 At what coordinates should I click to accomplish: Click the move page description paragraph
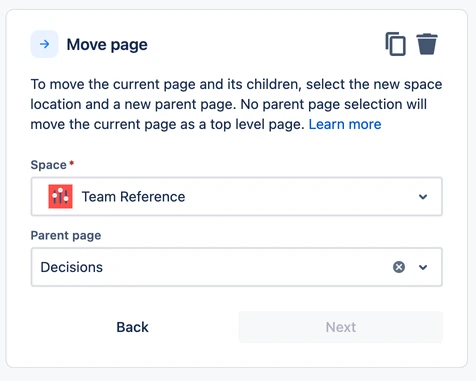click(x=236, y=104)
